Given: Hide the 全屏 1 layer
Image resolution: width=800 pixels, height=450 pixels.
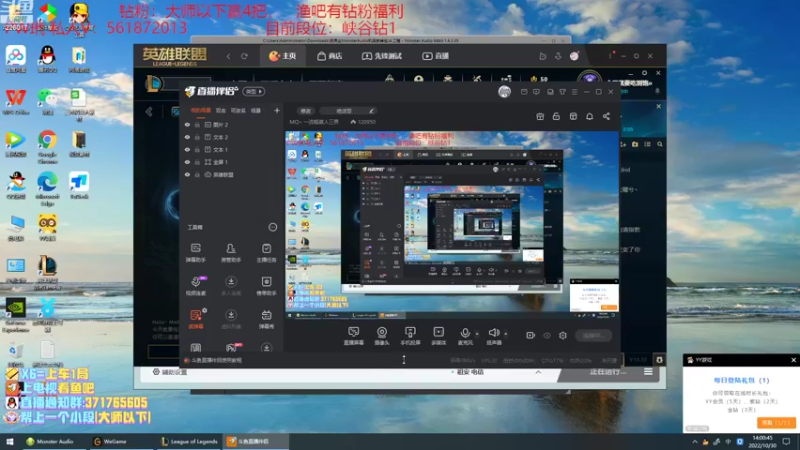Looking at the screenshot, I should tap(187, 162).
